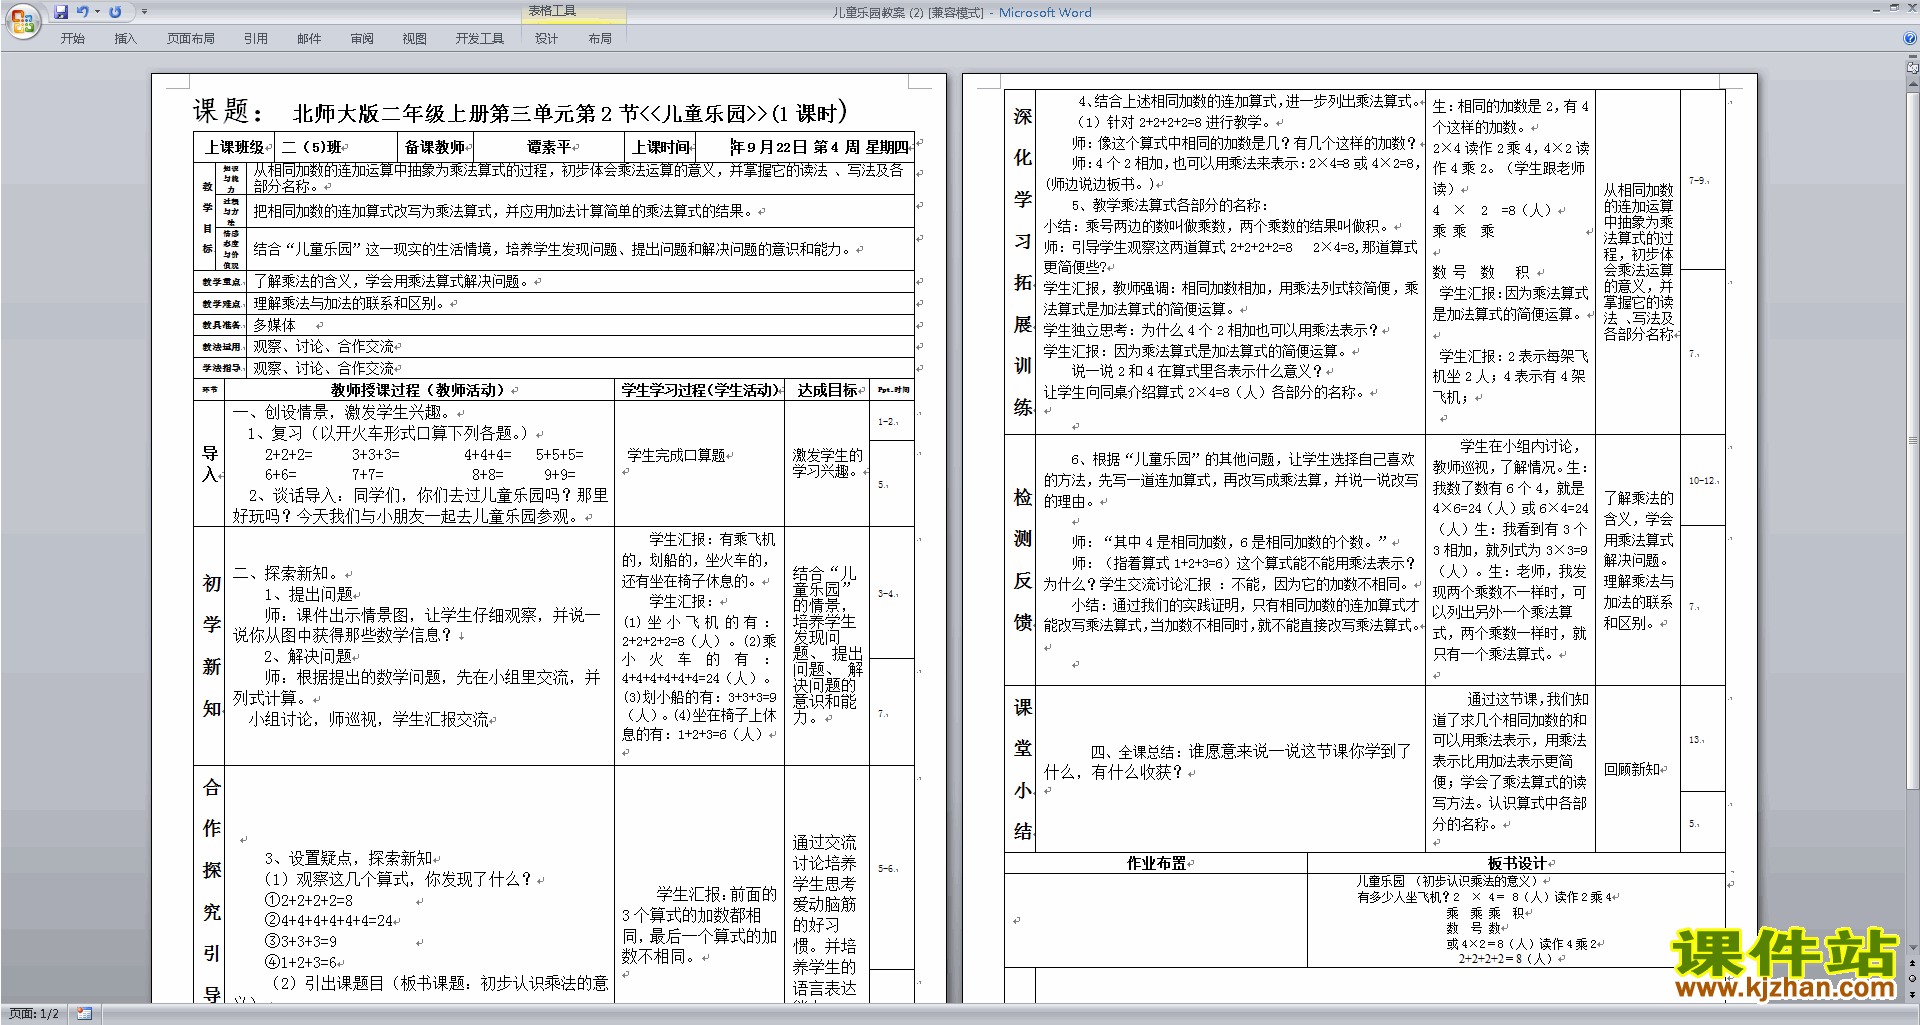Open the 开发工具 tab

click(x=480, y=39)
